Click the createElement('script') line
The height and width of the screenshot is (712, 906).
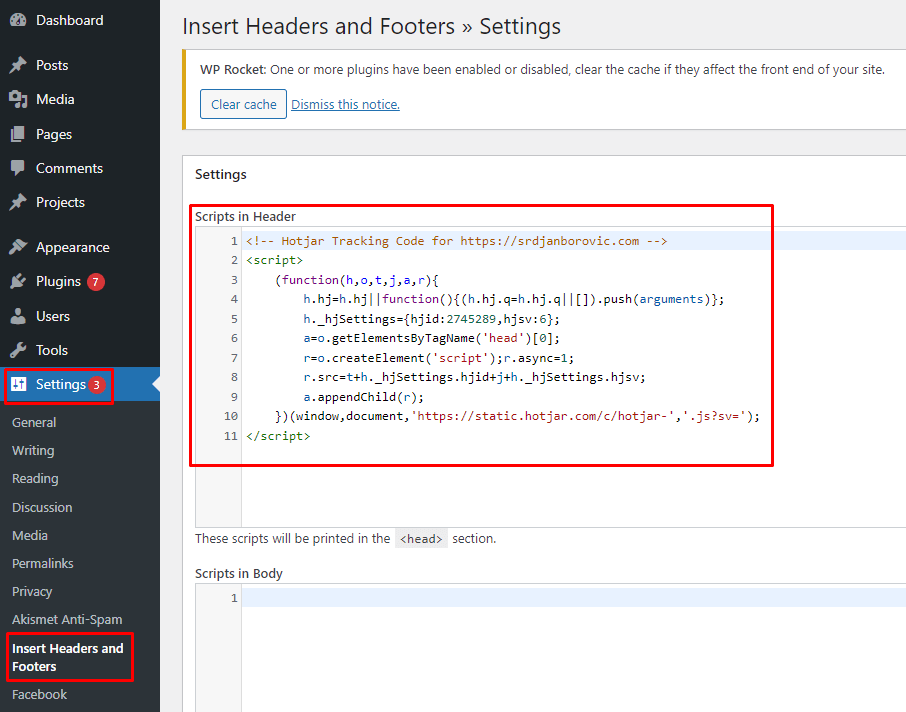point(439,358)
